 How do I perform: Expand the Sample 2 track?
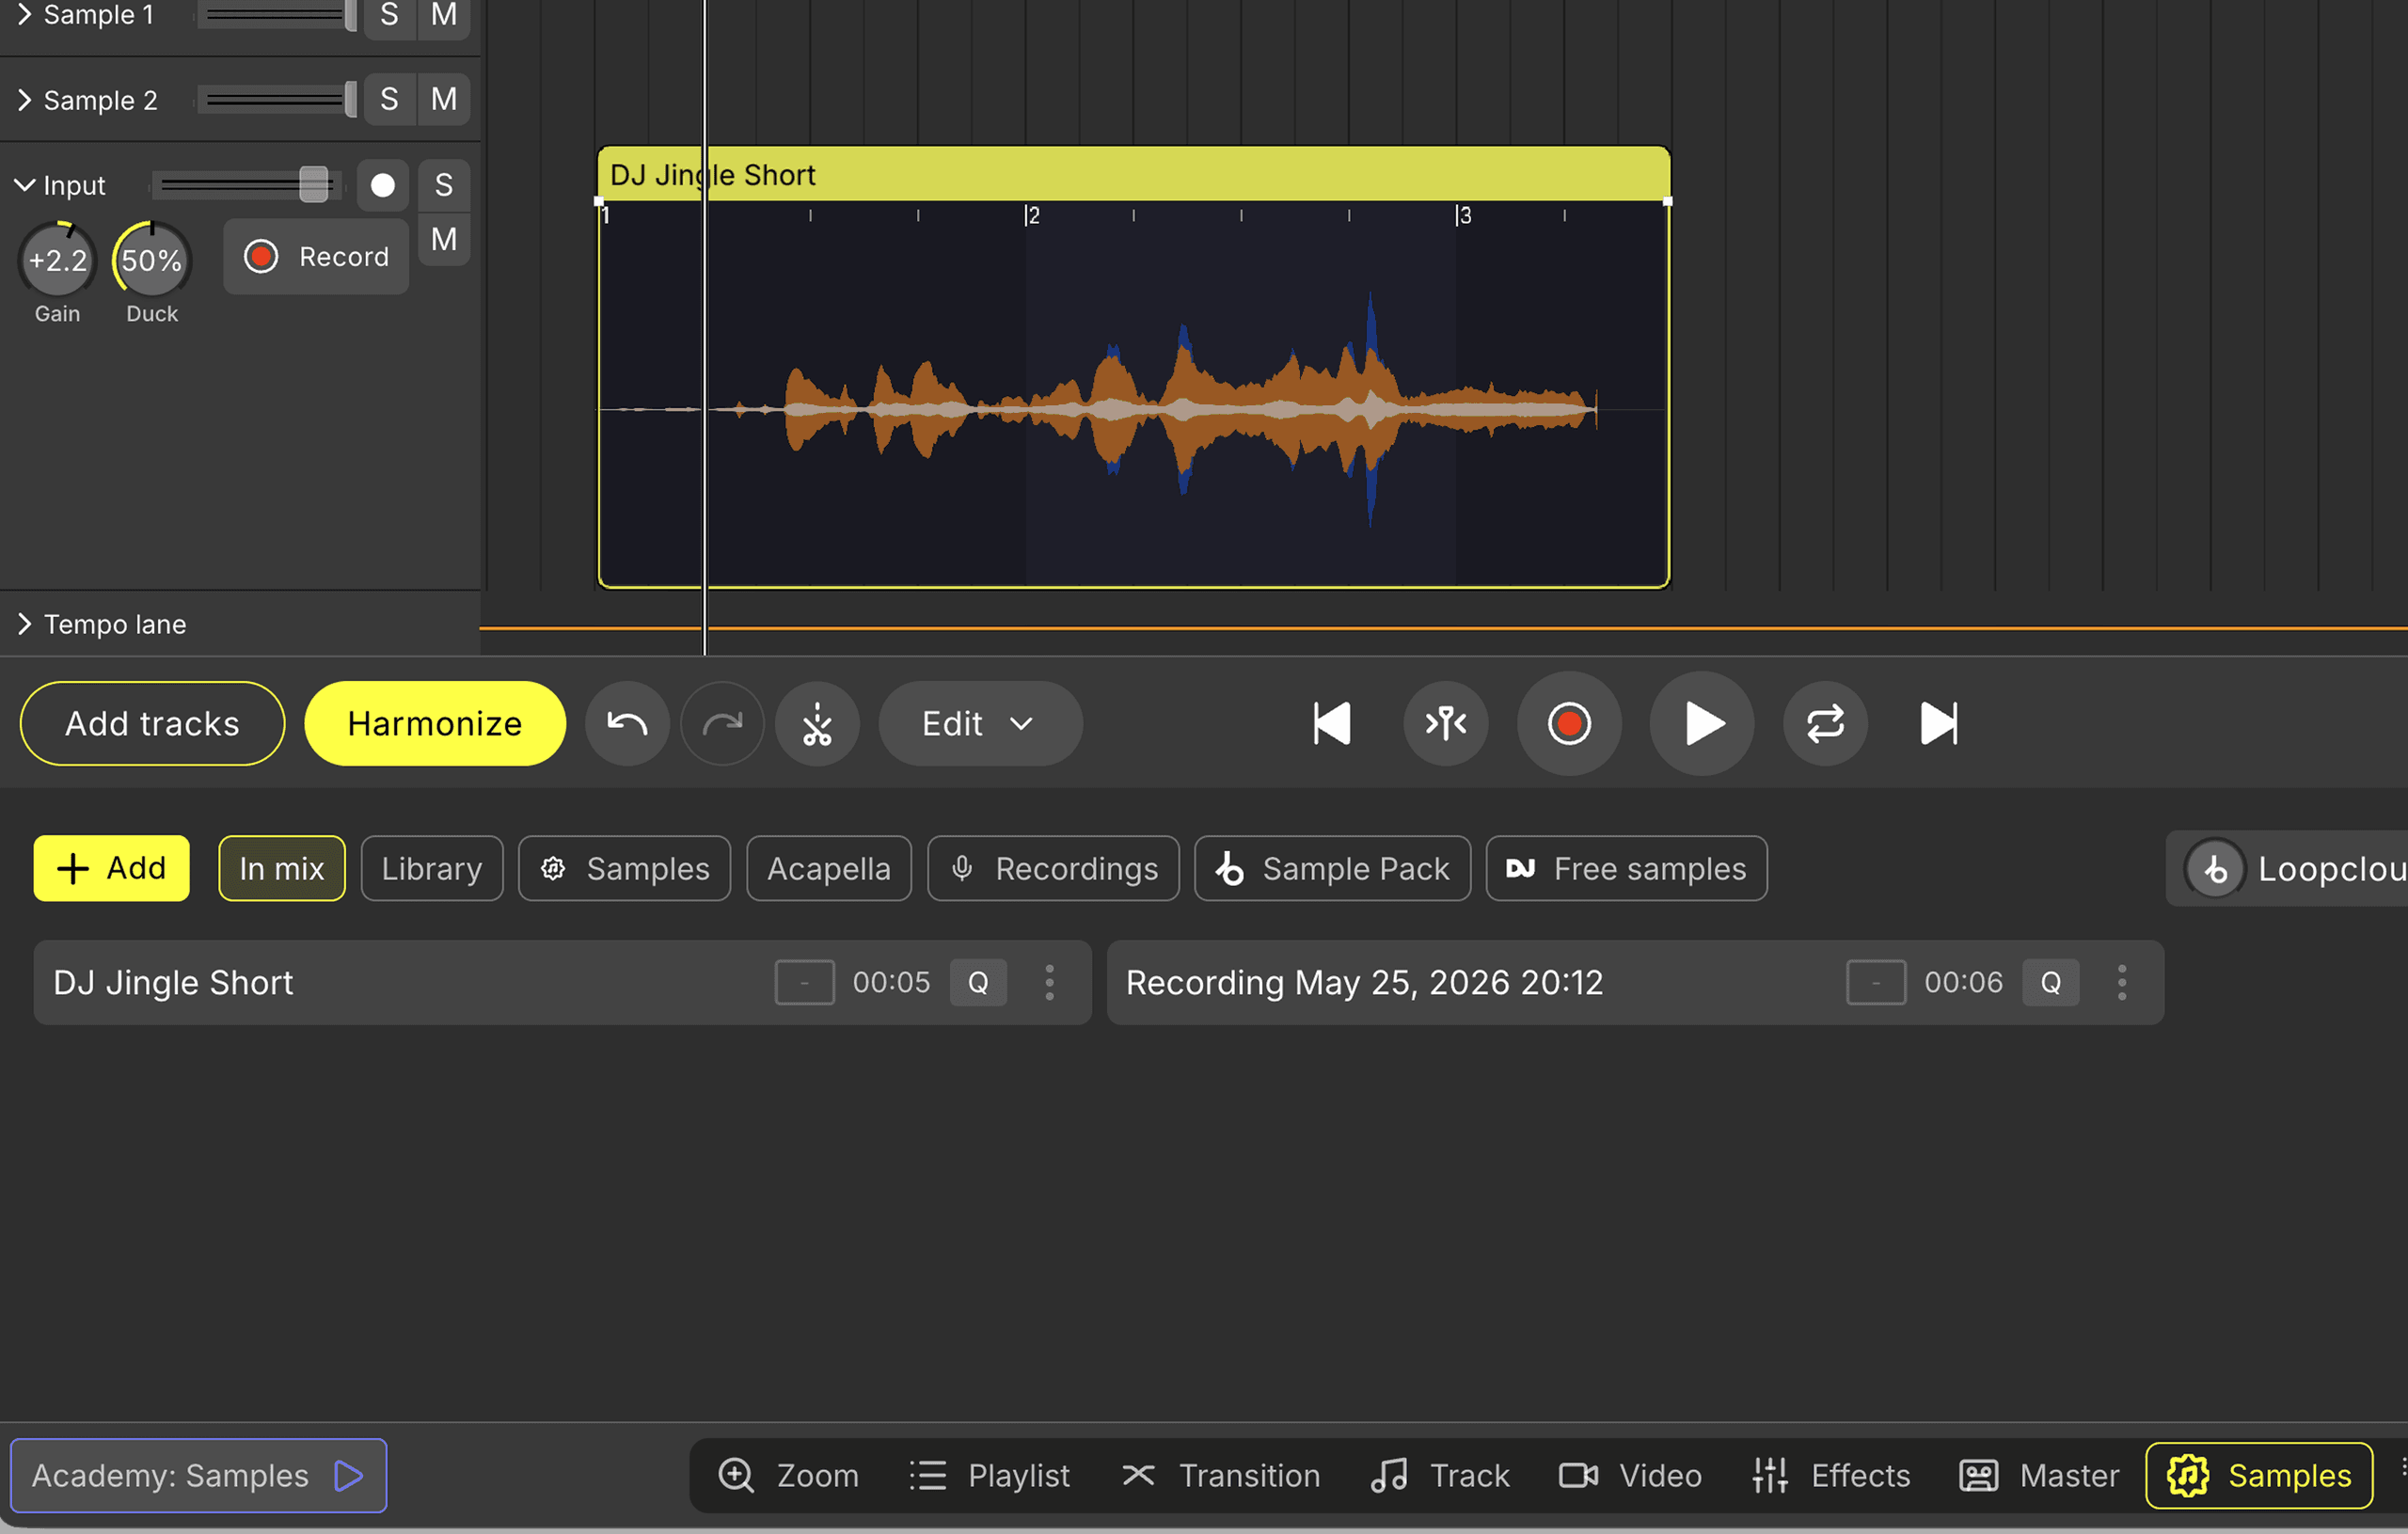(25, 100)
